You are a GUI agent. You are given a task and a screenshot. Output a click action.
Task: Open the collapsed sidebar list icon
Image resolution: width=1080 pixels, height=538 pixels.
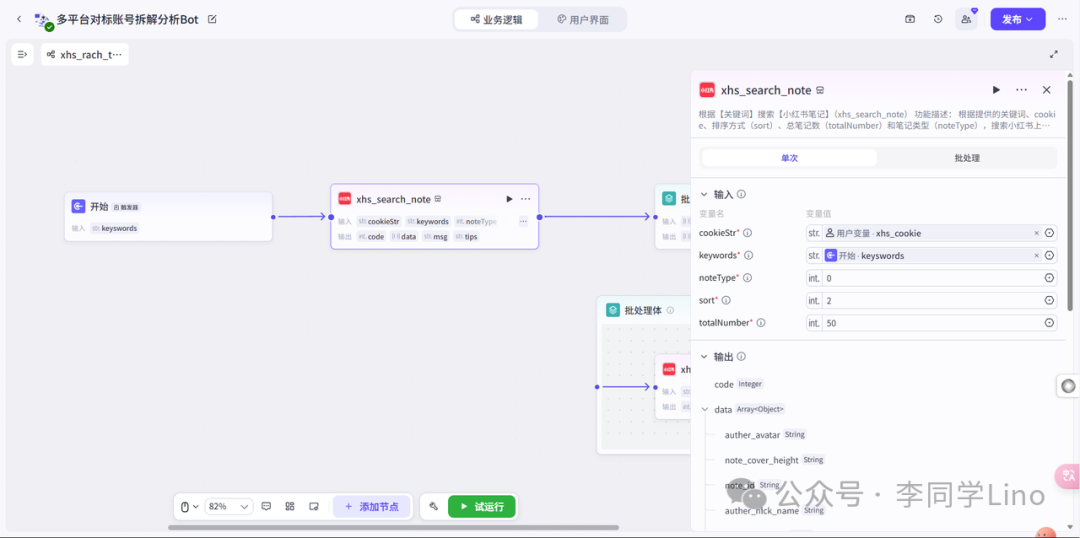point(22,54)
